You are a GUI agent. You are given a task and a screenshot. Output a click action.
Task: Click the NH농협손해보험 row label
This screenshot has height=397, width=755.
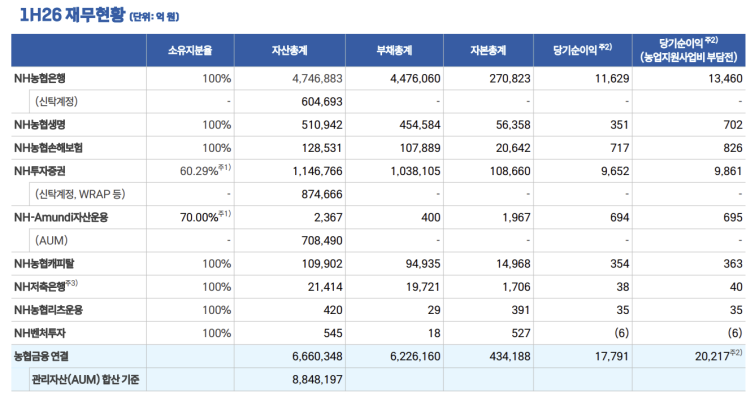point(49,147)
